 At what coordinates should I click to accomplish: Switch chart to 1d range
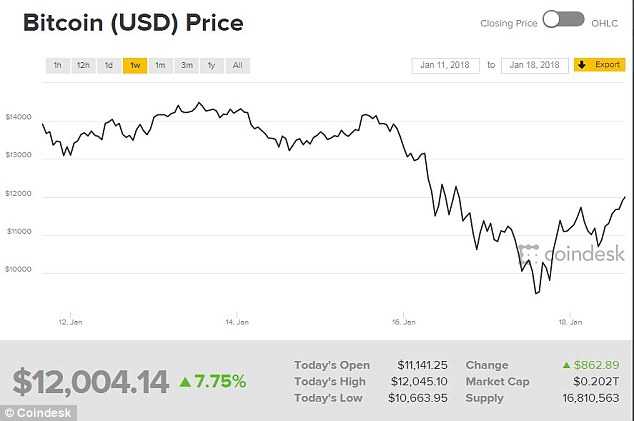[x=109, y=66]
